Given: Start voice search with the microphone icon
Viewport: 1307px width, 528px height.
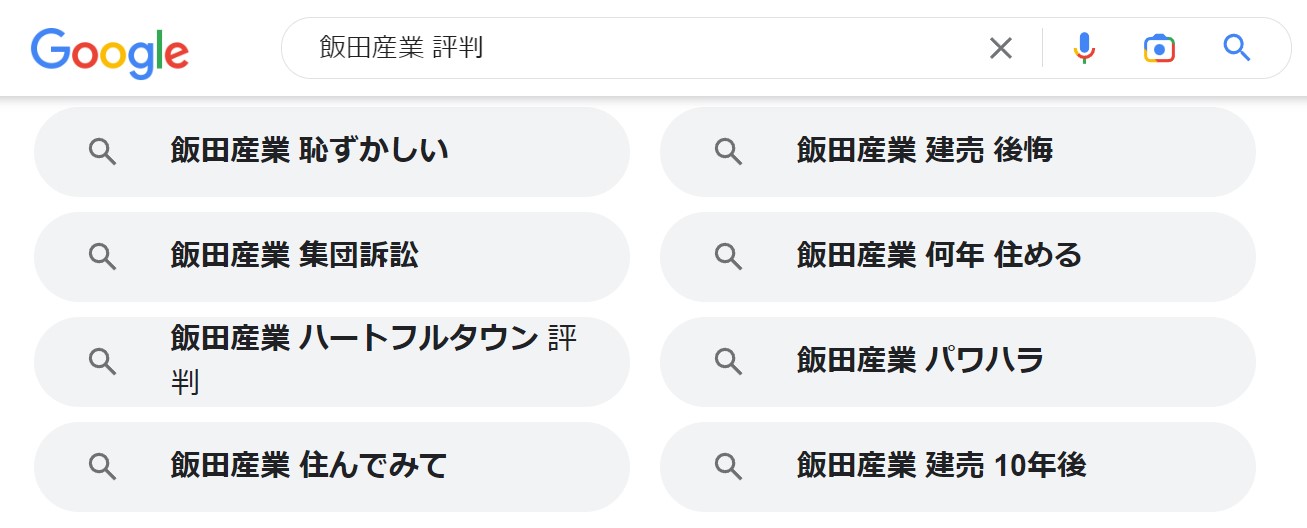Looking at the screenshot, I should pyautogui.click(x=1084, y=48).
